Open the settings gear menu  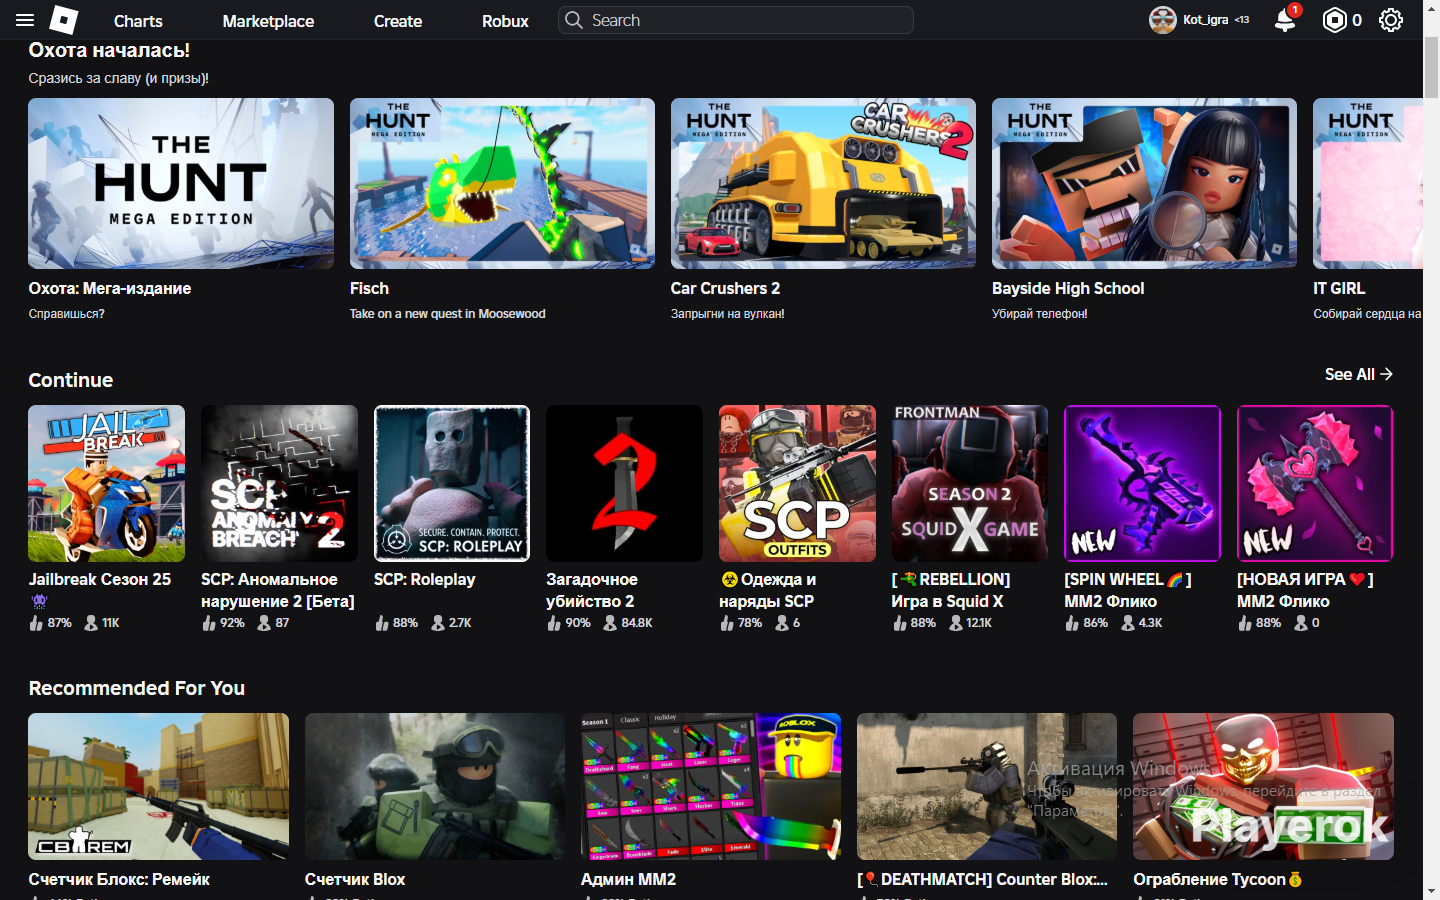[x=1391, y=20]
